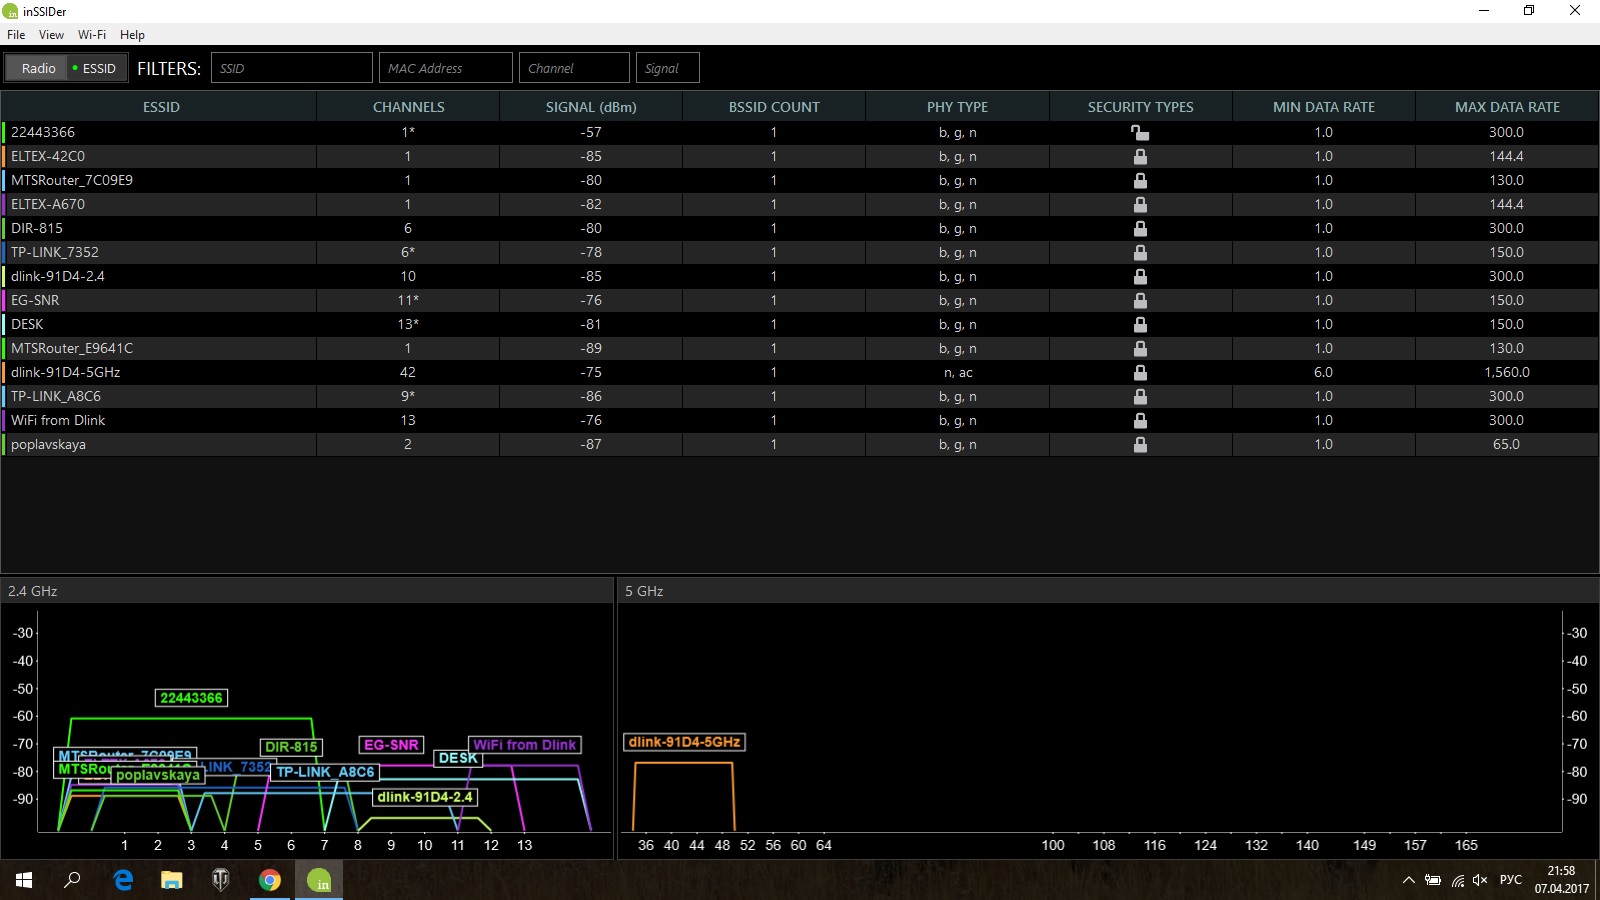Click the inSSIDer taskbar icon
The width and height of the screenshot is (1600, 900).
(x=319, y=880)
